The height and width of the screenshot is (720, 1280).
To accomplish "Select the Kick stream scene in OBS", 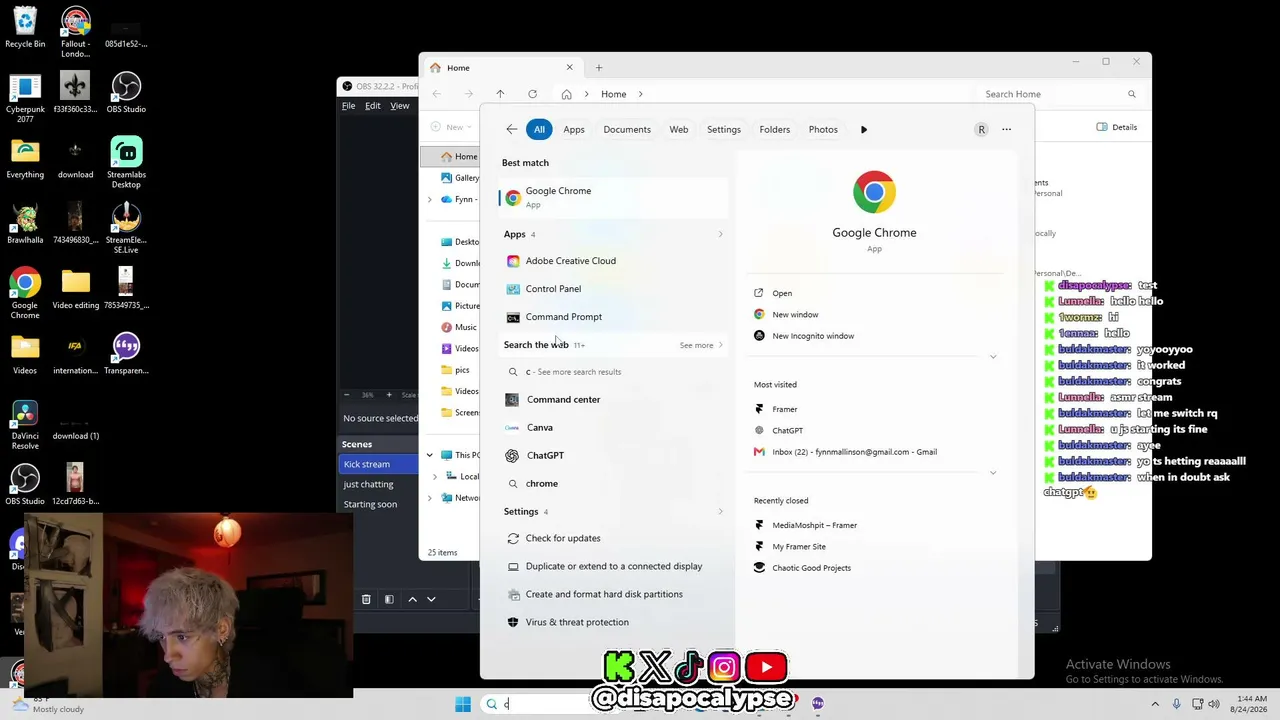I will point(379,464).
